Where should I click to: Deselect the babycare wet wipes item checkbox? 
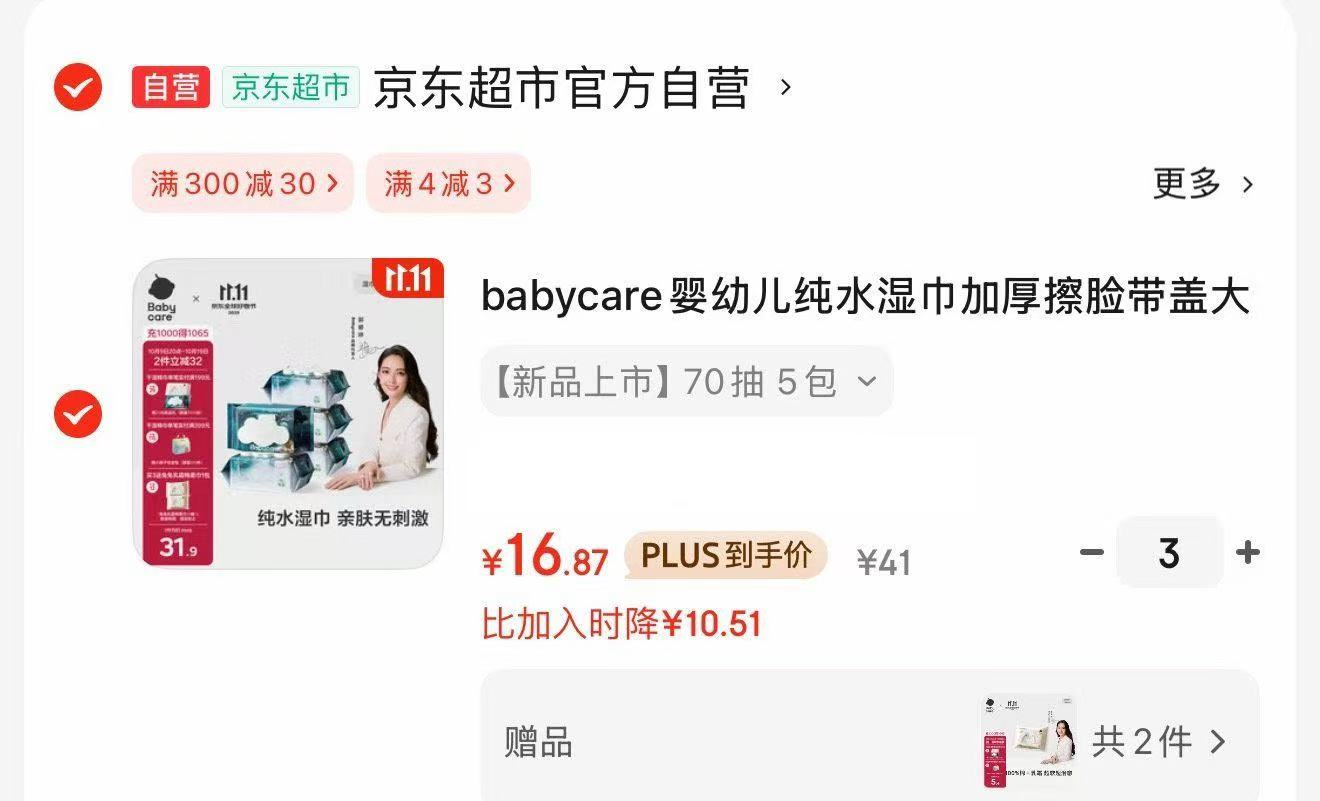77,413
